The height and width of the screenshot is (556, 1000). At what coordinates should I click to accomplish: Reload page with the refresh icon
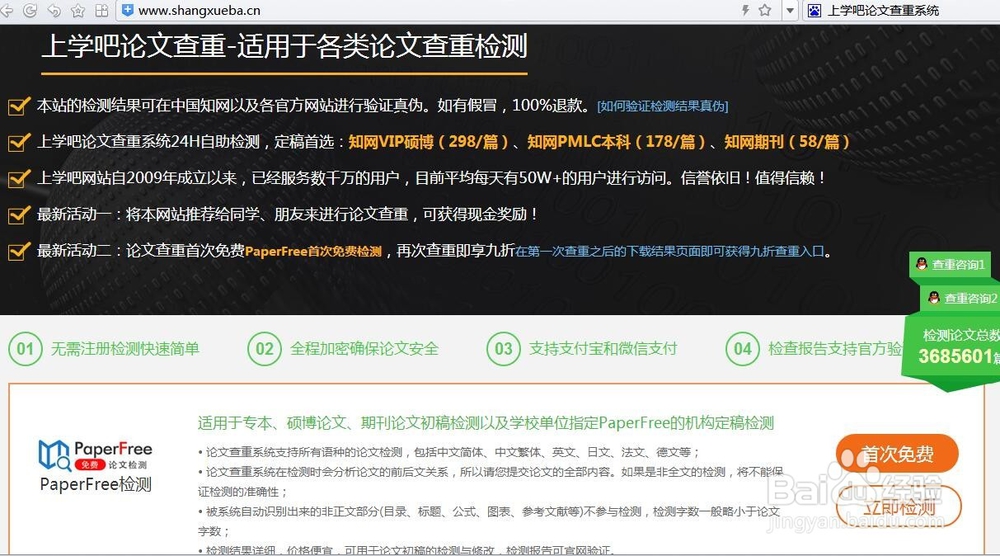[29, 10]
